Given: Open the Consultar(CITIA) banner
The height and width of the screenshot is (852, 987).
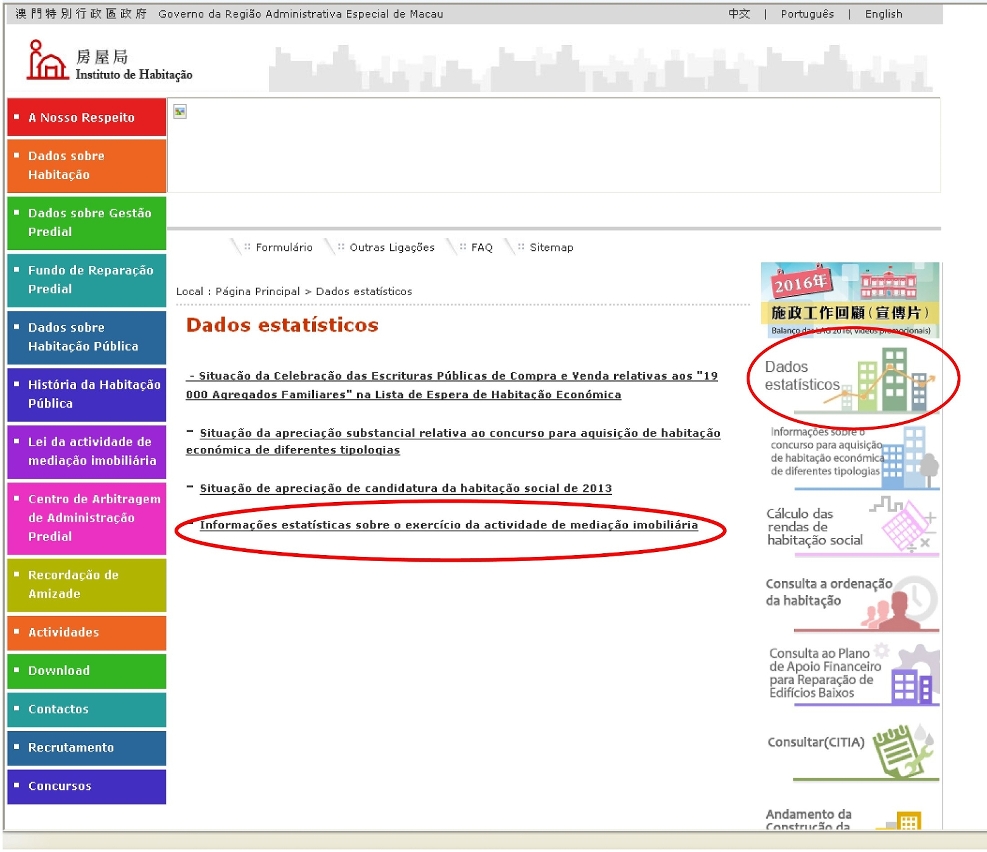Looking at the screenshot, I should (850, 750).
